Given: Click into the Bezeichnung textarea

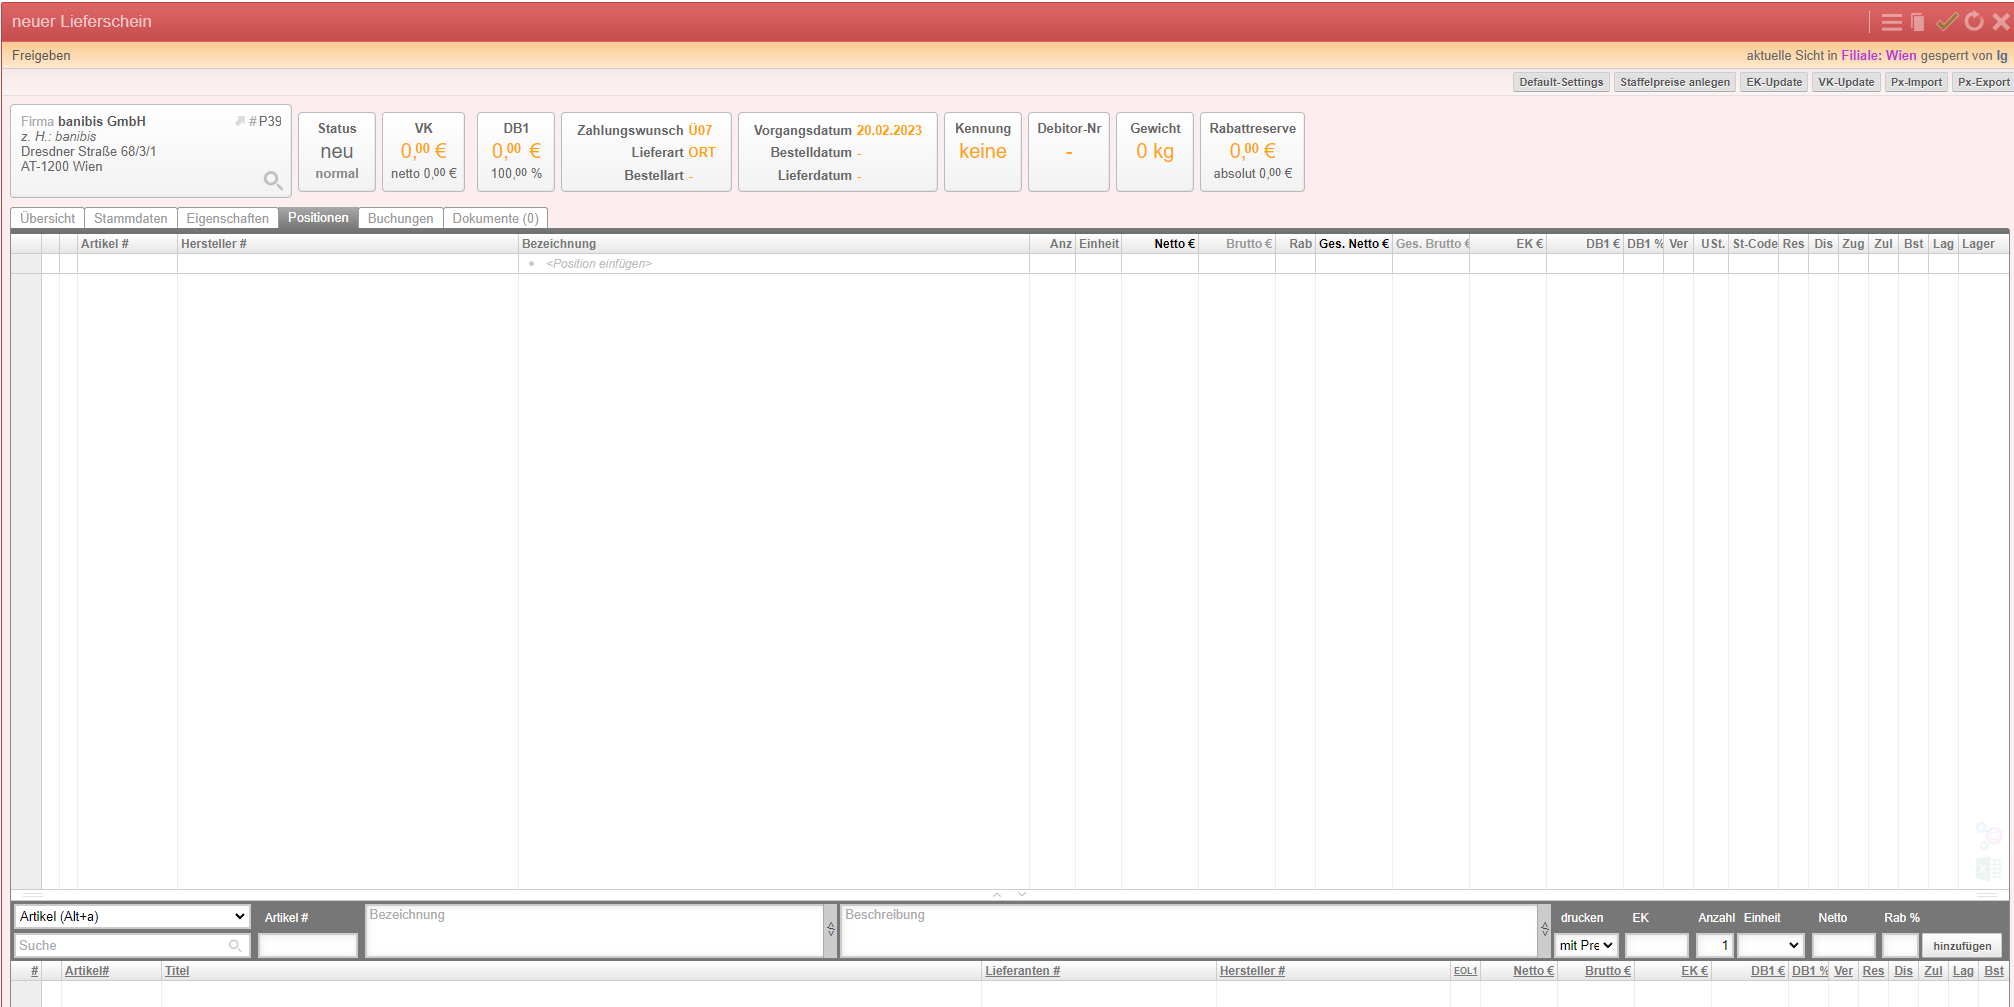Looking at the screenshot, I should point(595,931).
